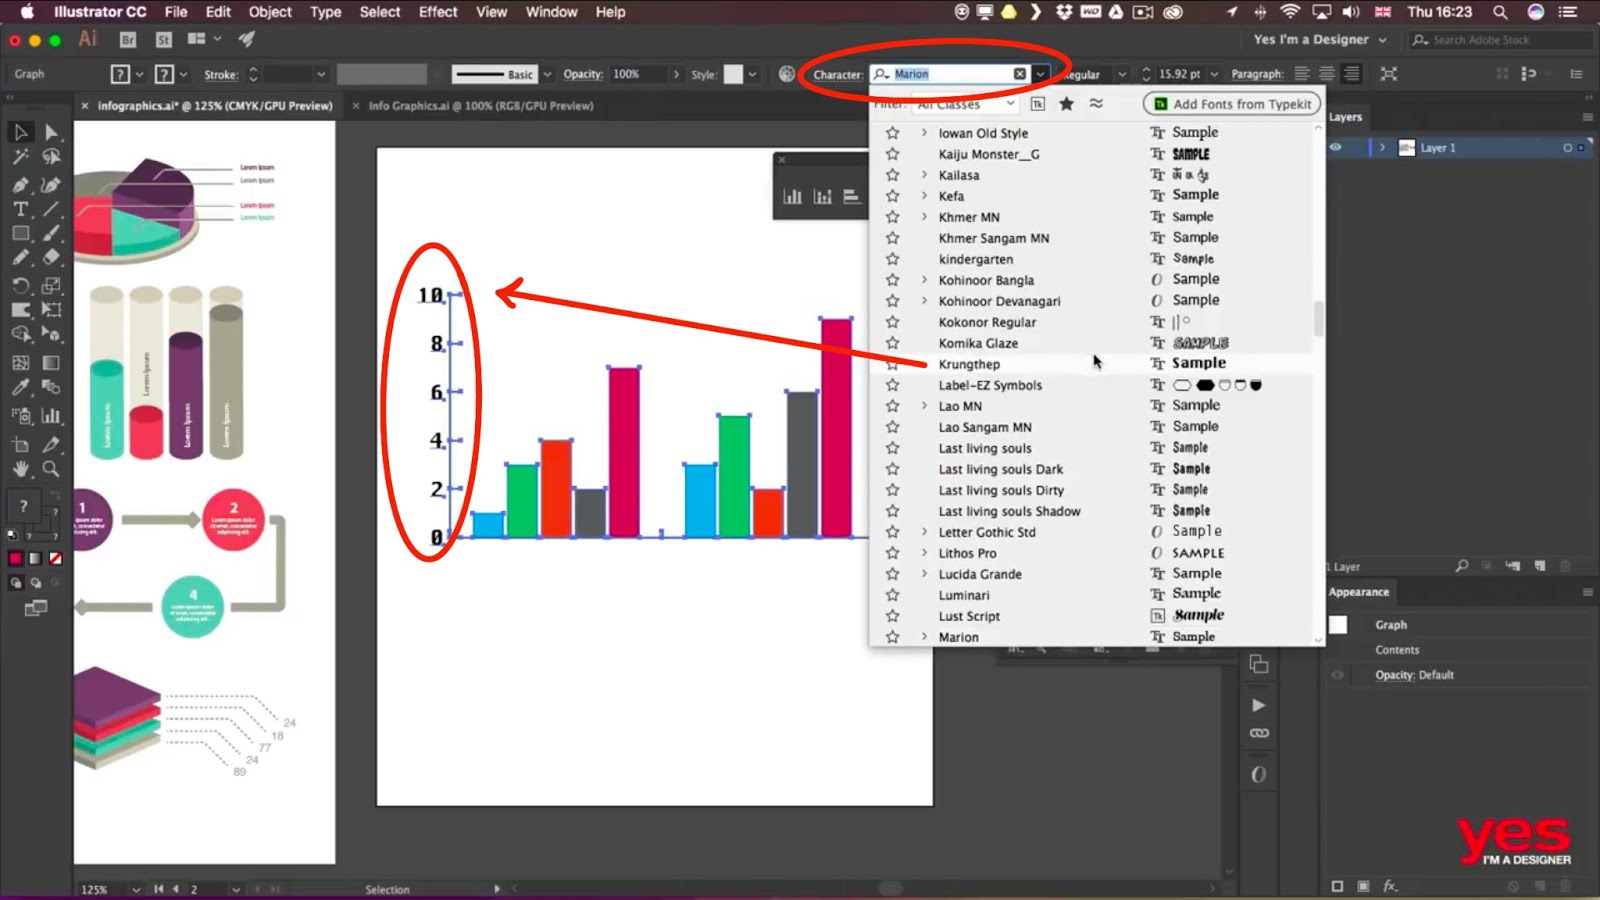Open the Regular font style dropdown
This screenshot has height=900, width=1600.
click(1120, 73)
